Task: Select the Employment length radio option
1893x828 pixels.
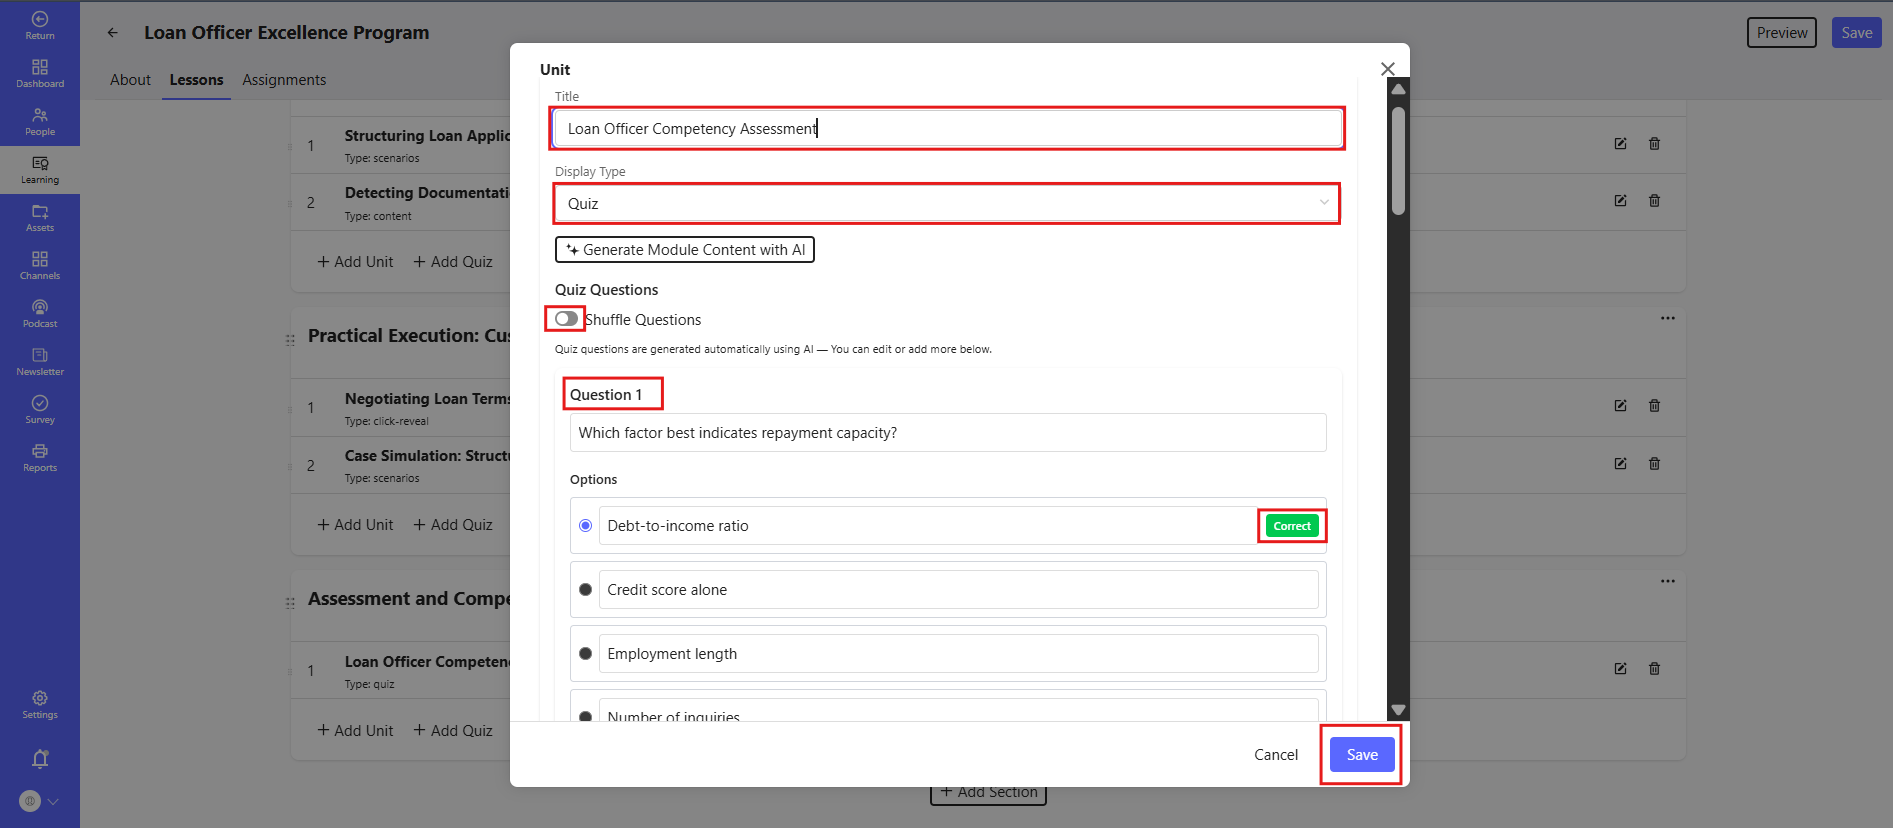Action: (x=586, y=654)
